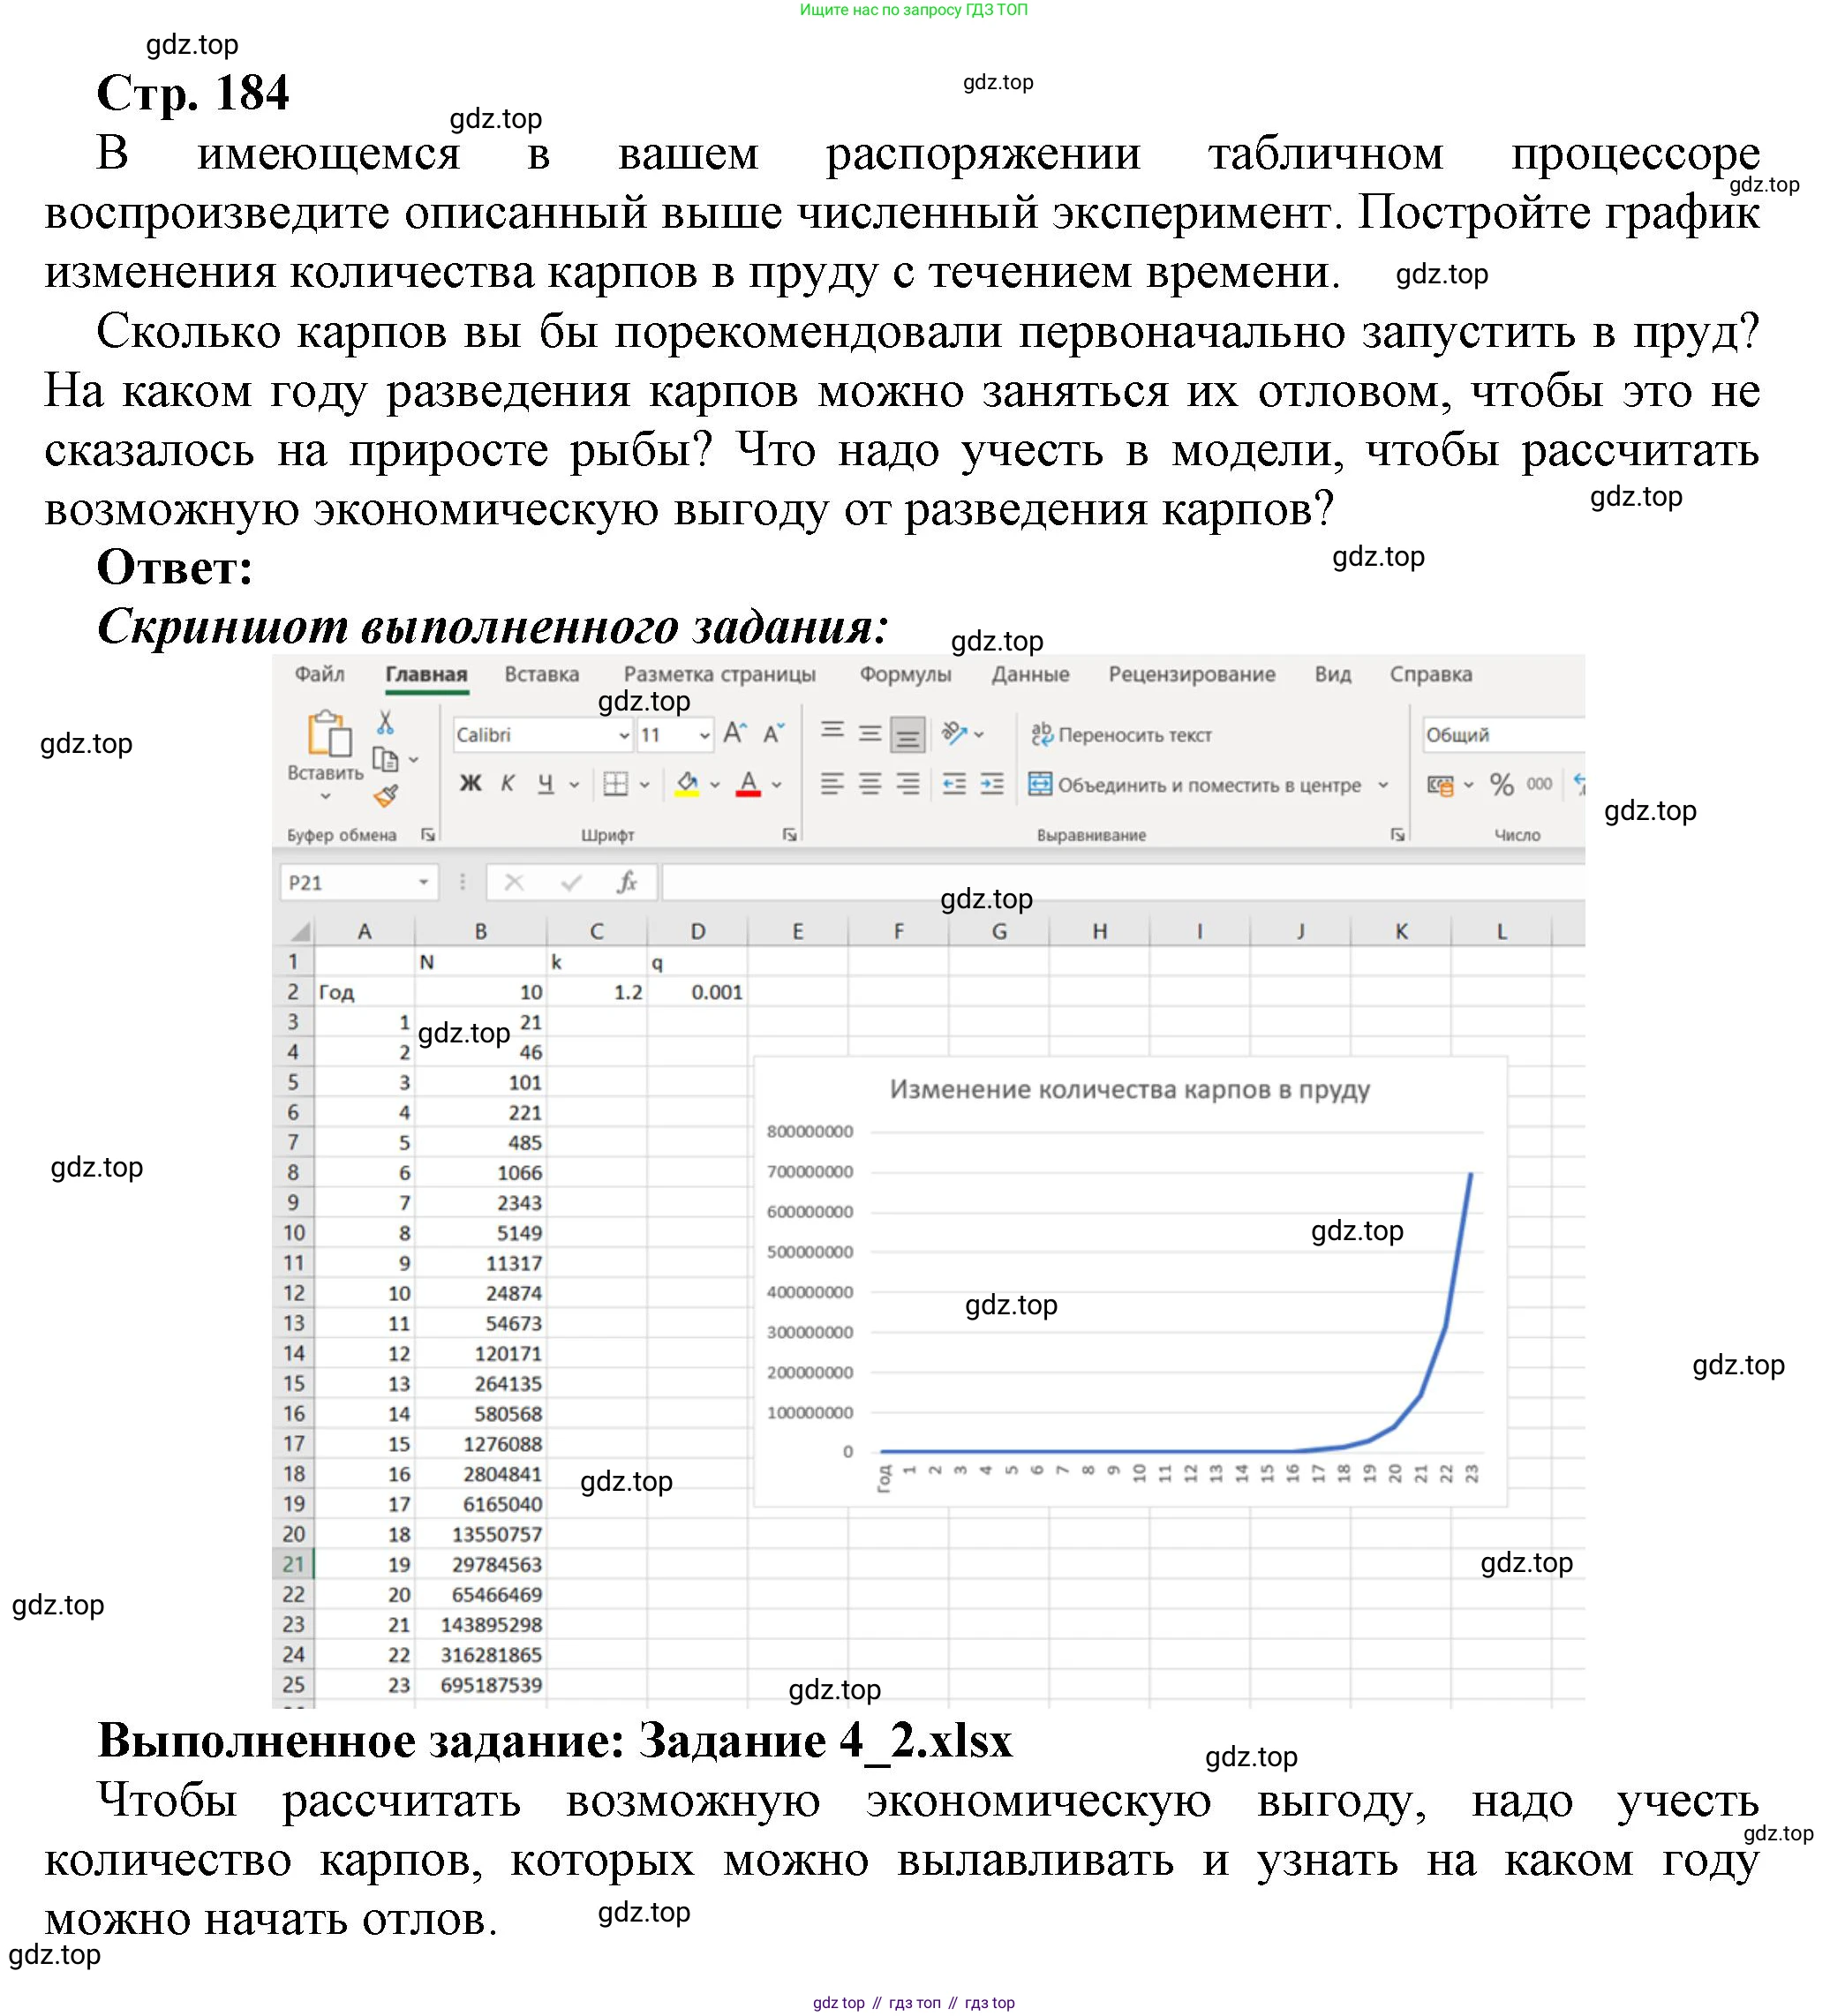Expand the merge and center dropdown arrow
This screenshot has width=1830, height=2016.
tap(1383, 785)
